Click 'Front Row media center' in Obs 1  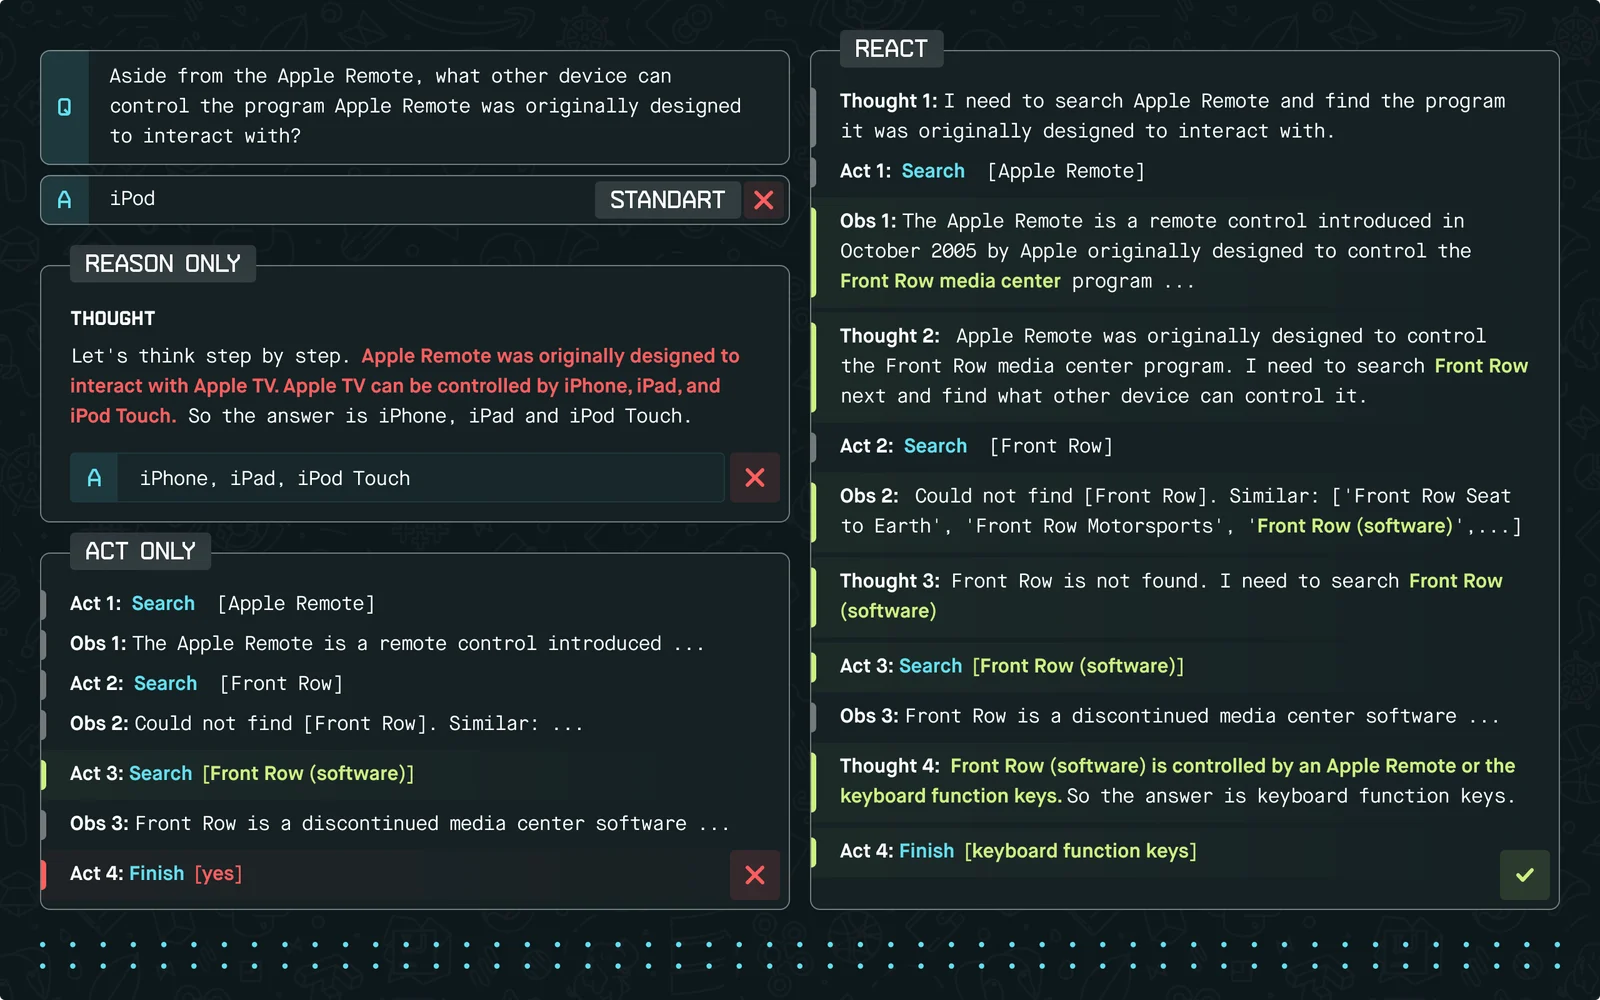pyautogui.click(x=950, y=281)
